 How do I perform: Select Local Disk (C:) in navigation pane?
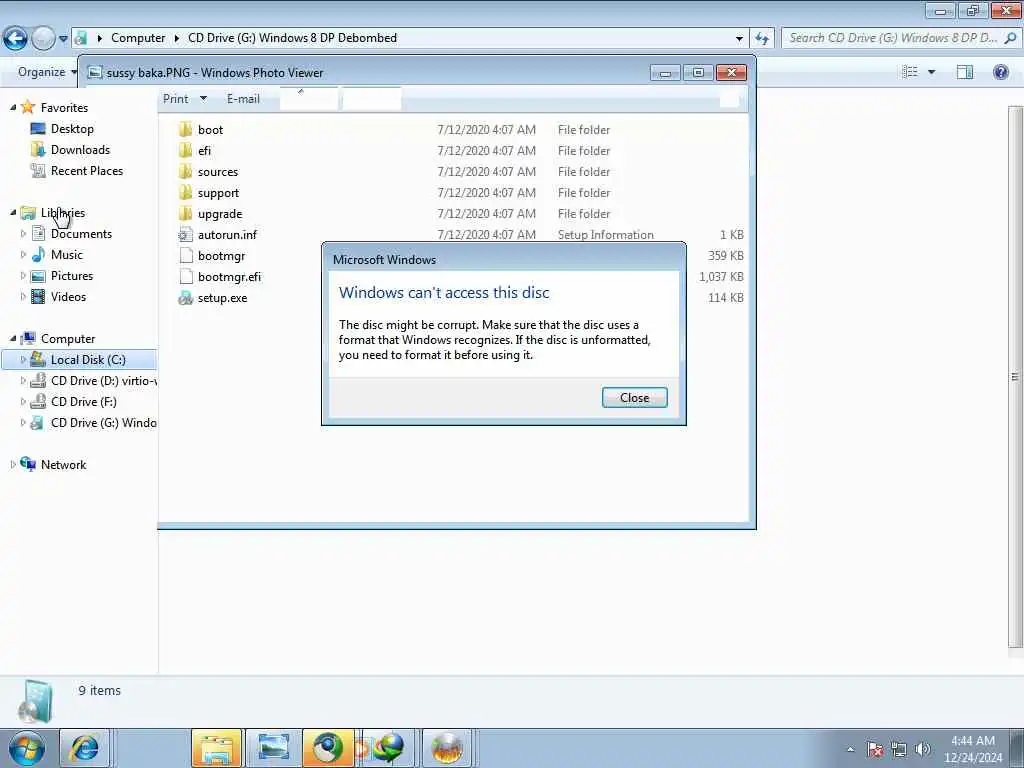click(88, 359)
